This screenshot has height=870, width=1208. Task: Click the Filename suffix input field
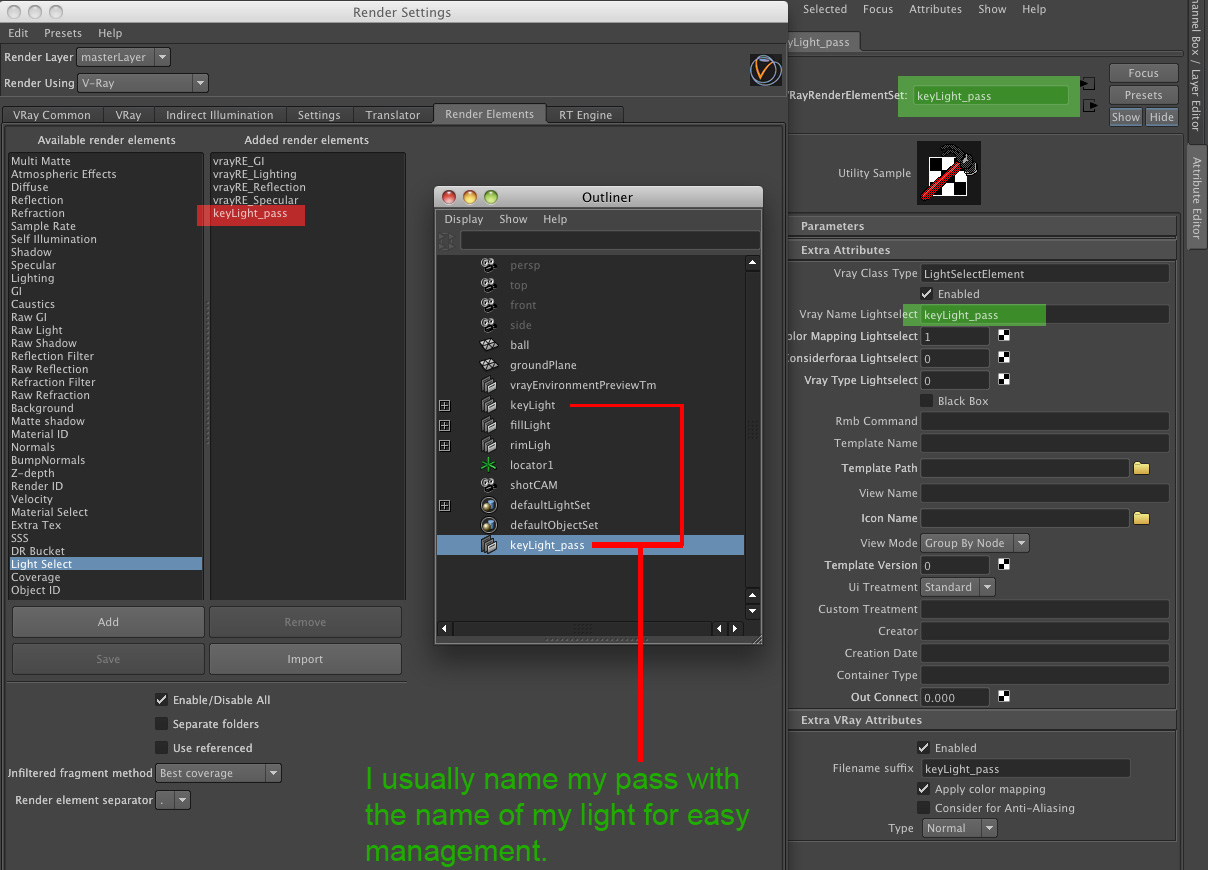point(1025,769)
